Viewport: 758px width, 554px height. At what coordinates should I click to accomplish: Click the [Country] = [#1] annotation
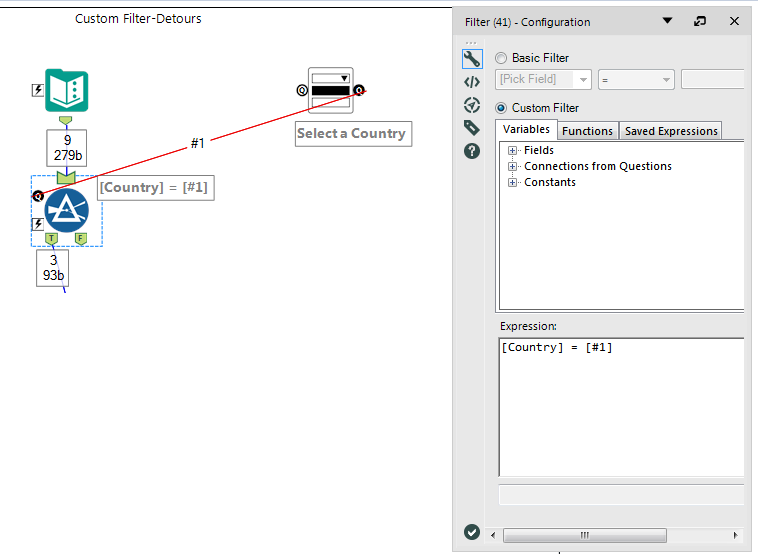156,188
